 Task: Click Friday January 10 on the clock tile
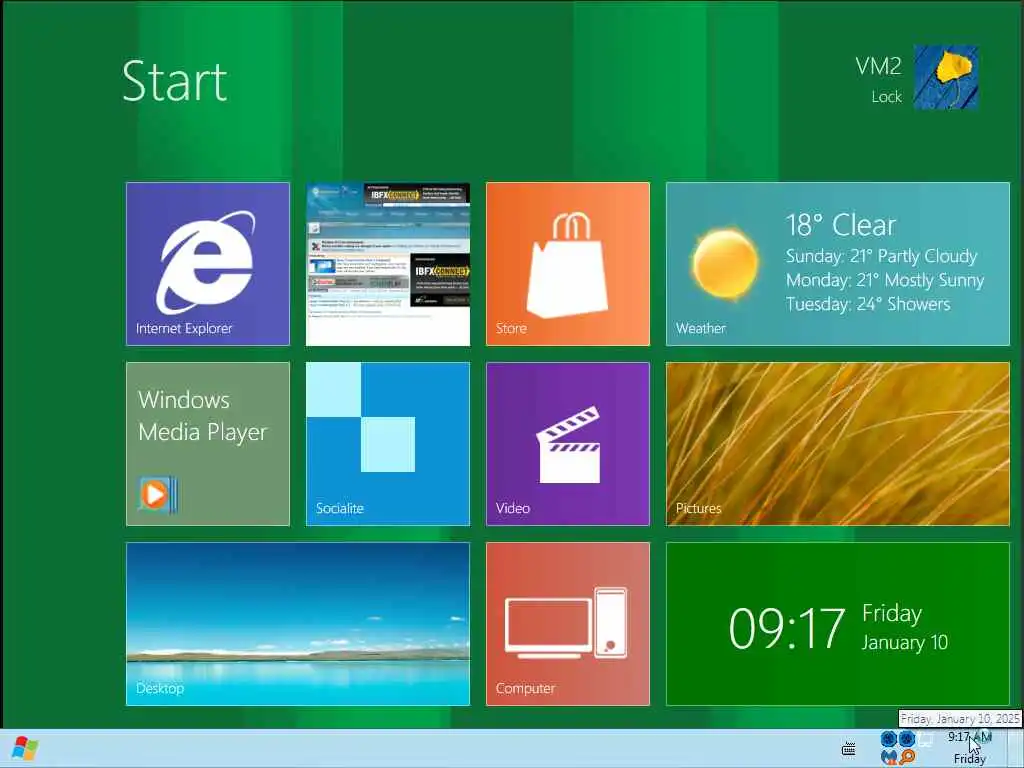(x=904, y=627)
